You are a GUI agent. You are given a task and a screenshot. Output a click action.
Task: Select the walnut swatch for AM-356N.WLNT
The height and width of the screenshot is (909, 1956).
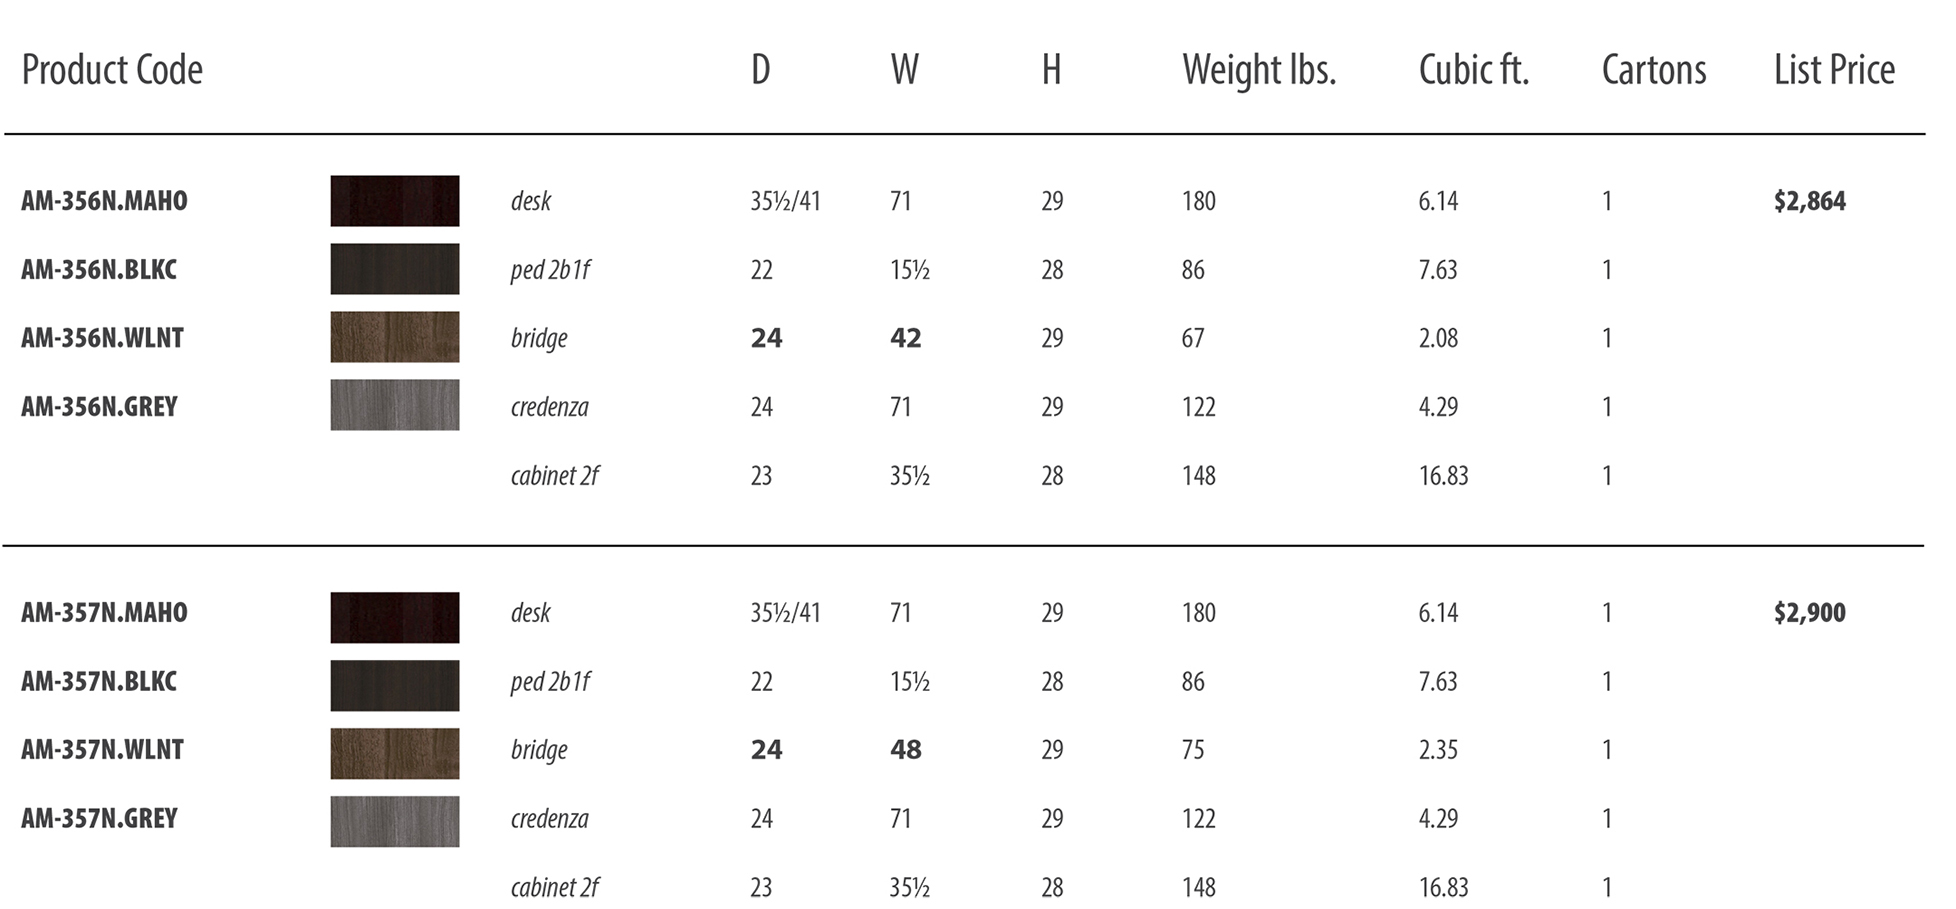coord(395,337)
